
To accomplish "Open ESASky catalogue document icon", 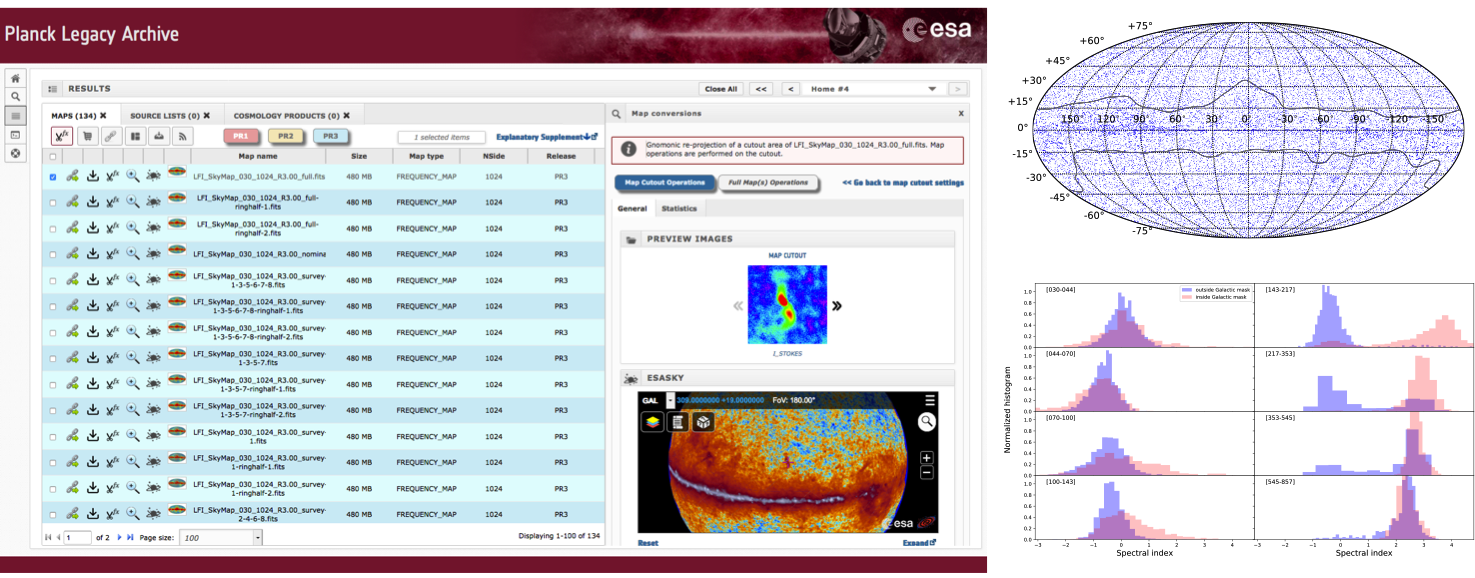I will [677, 422].
